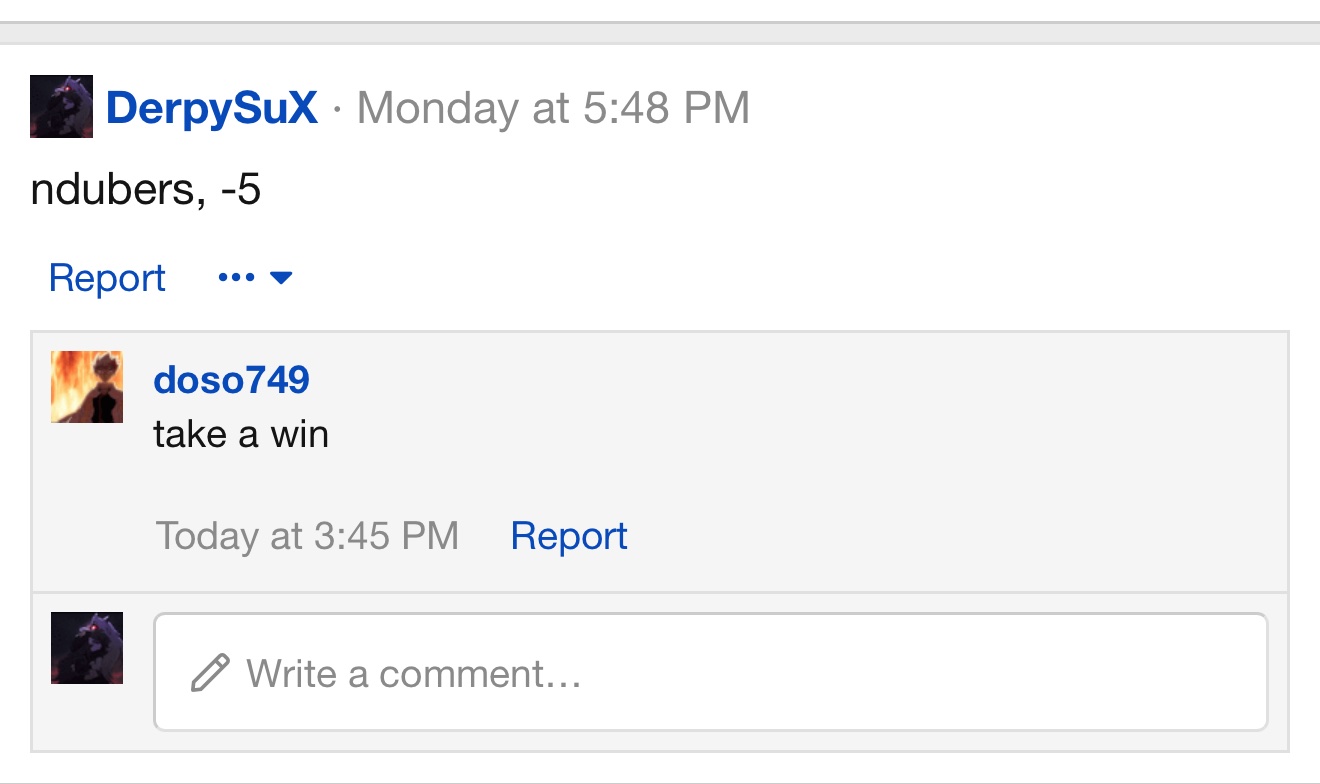Expand the caret arrow next to the dots
The height and width of the screenshot is (784, 1320).
pyautogui.click(x=281, y=278)
